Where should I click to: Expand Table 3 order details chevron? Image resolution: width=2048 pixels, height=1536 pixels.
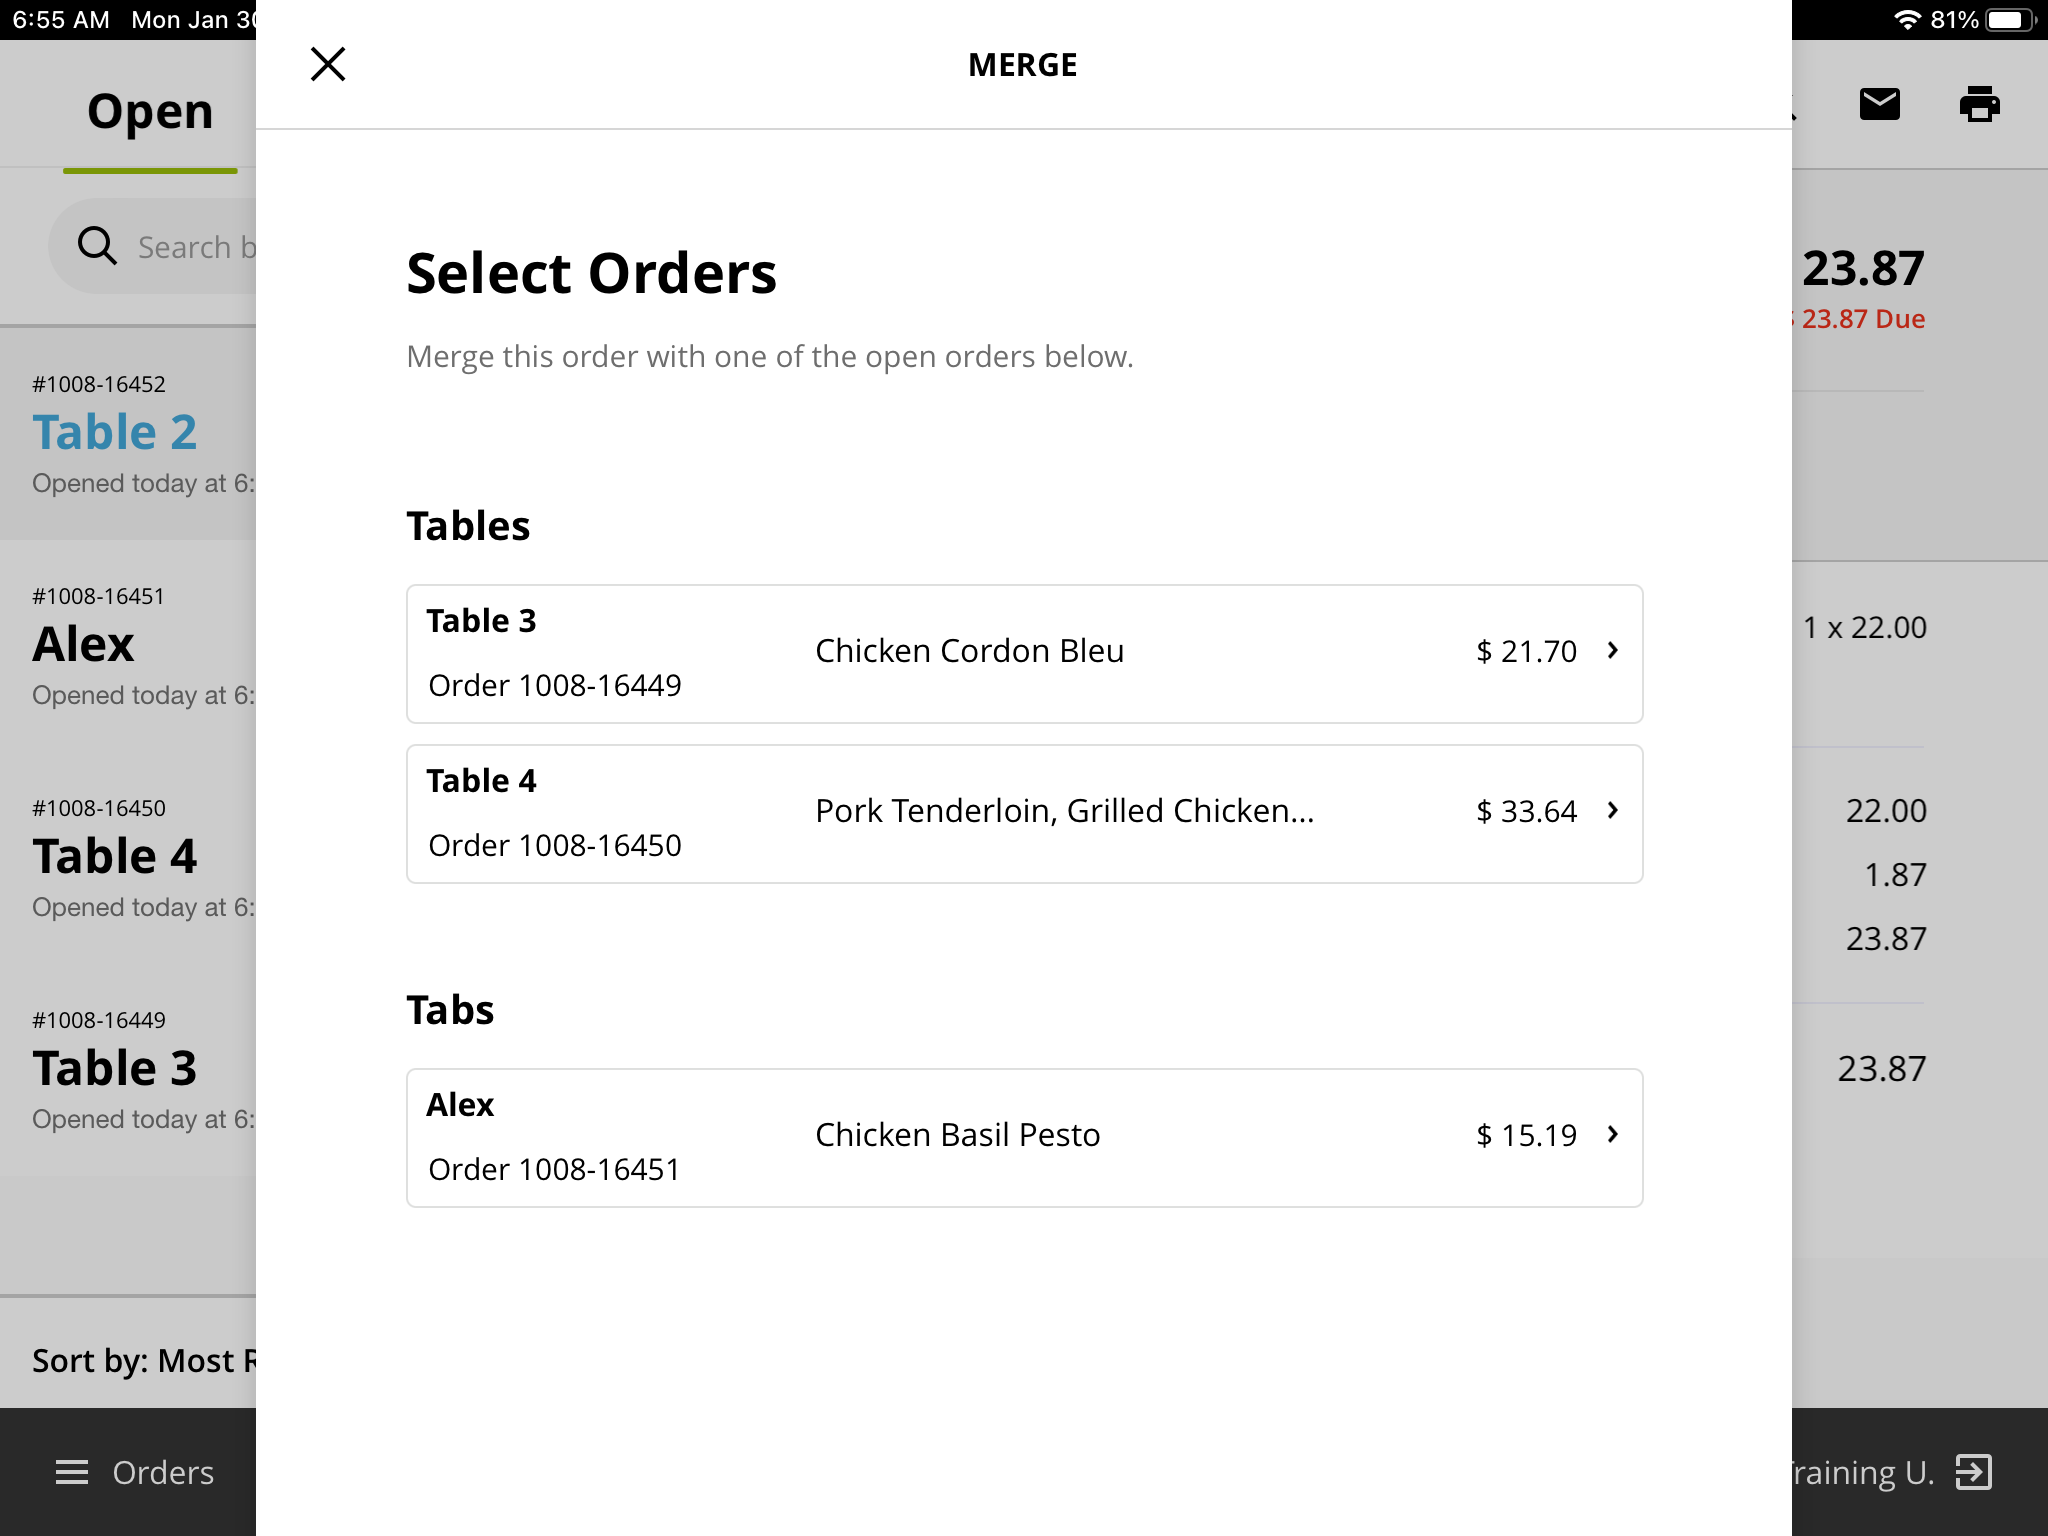pyautogui.click(x=1612, y=651)
